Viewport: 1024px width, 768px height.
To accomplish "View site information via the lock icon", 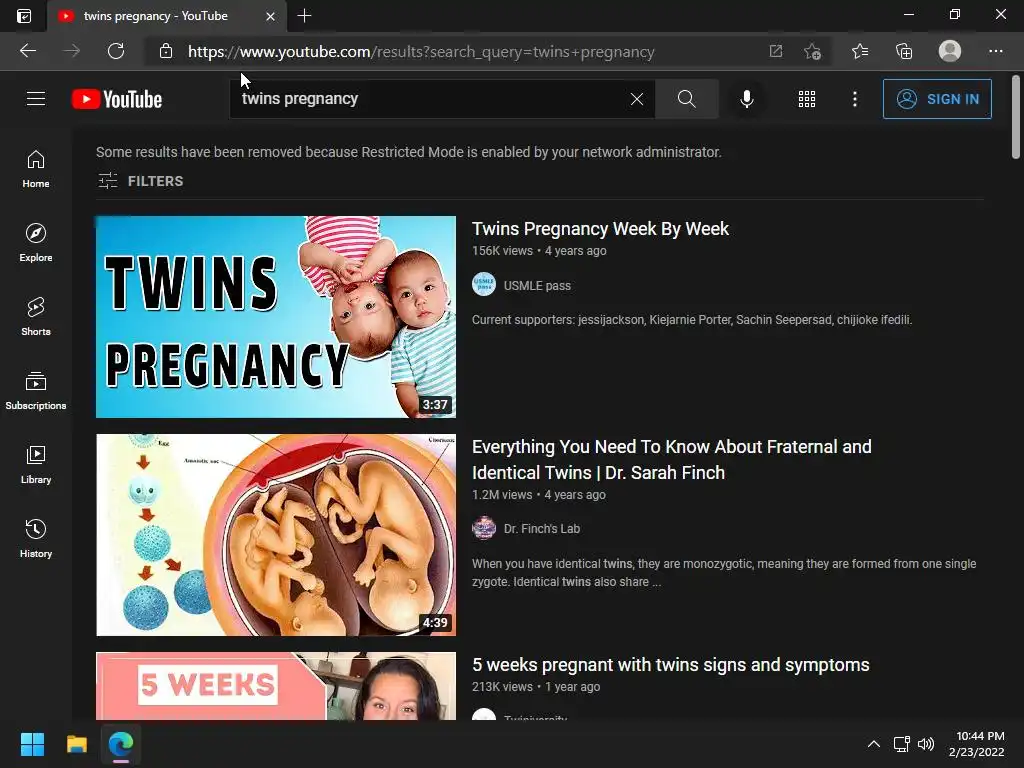I will tap(166, 51).
